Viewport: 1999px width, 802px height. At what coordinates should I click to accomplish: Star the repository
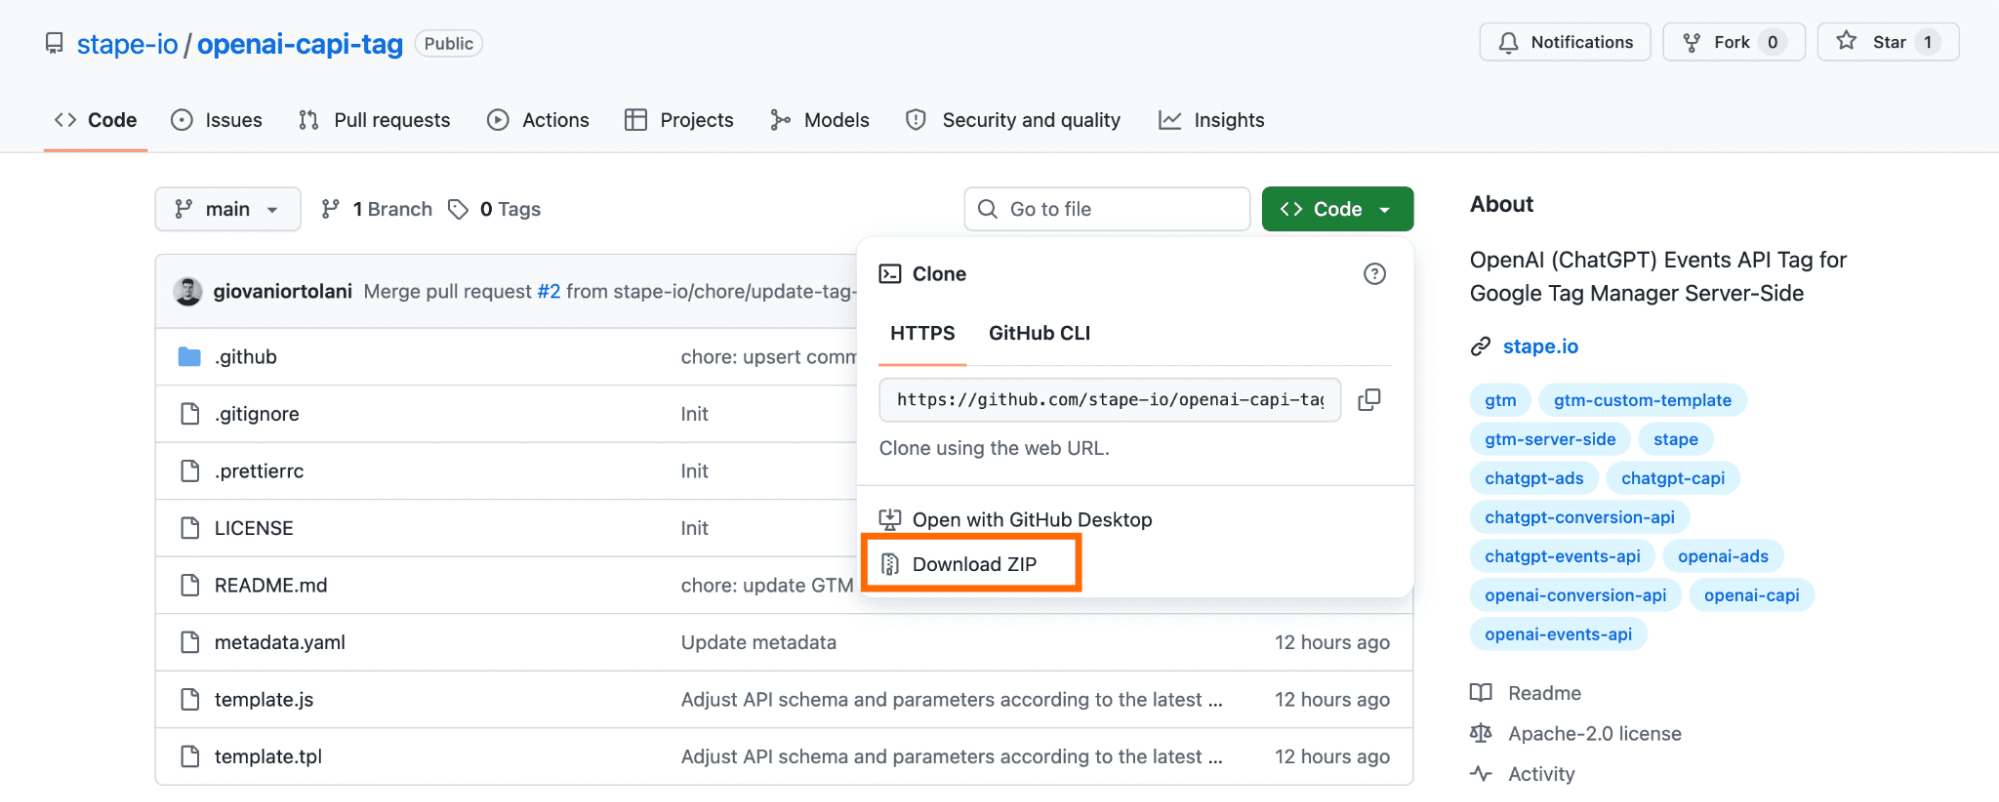click(1888, 42)
